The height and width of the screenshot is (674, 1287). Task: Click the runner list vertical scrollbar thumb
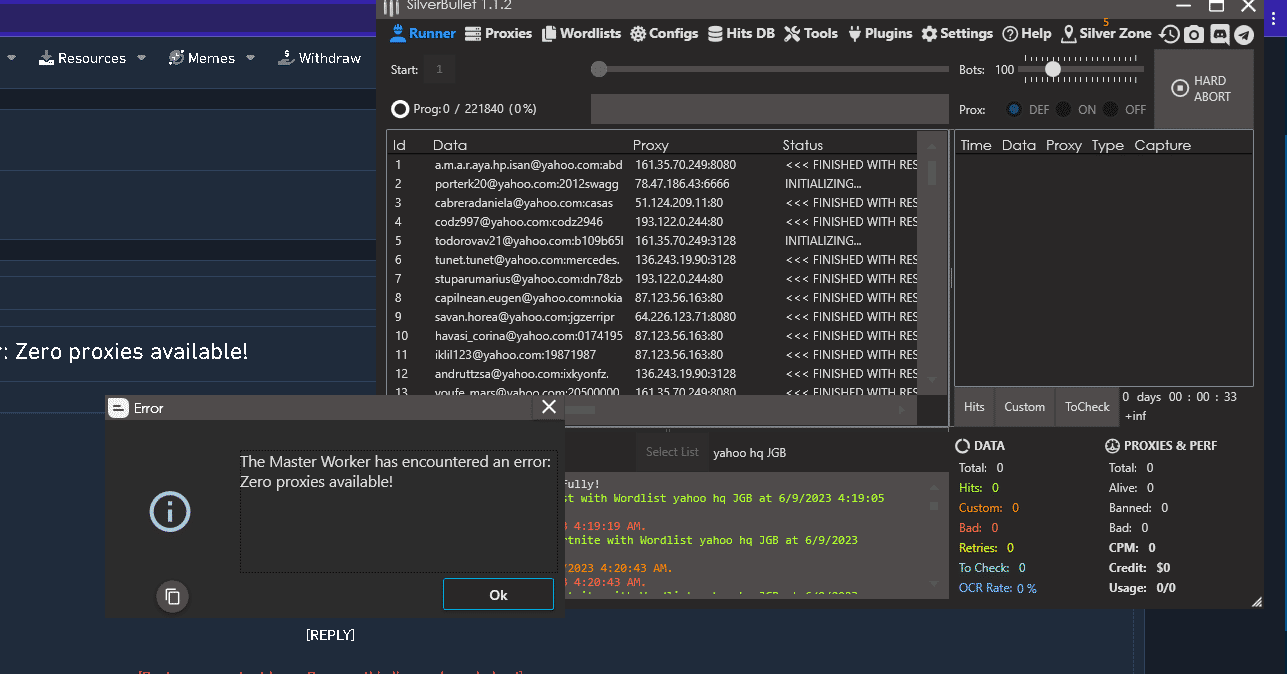[x=932, y=173]
